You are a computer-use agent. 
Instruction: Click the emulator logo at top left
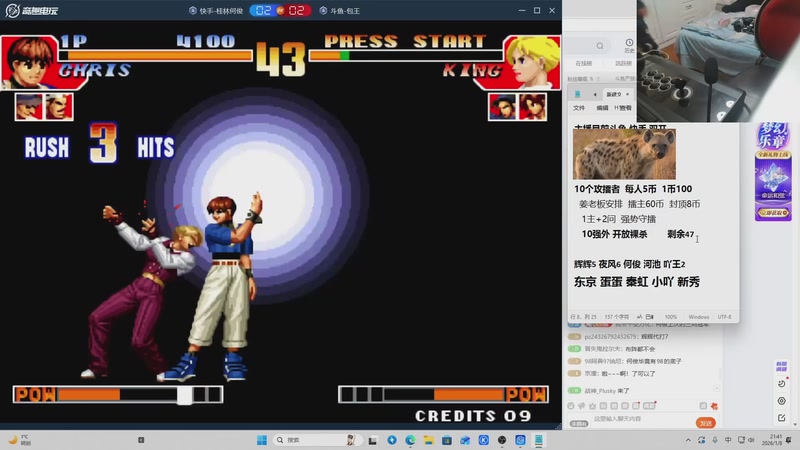(32, 10)
